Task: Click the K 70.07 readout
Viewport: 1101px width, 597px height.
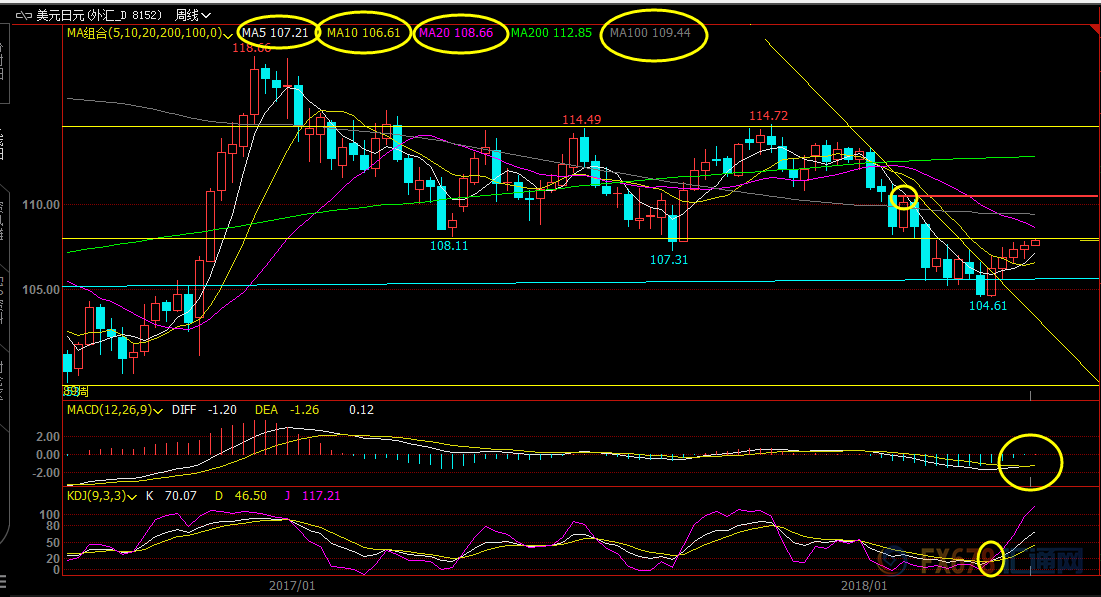Action: point(171,496)
